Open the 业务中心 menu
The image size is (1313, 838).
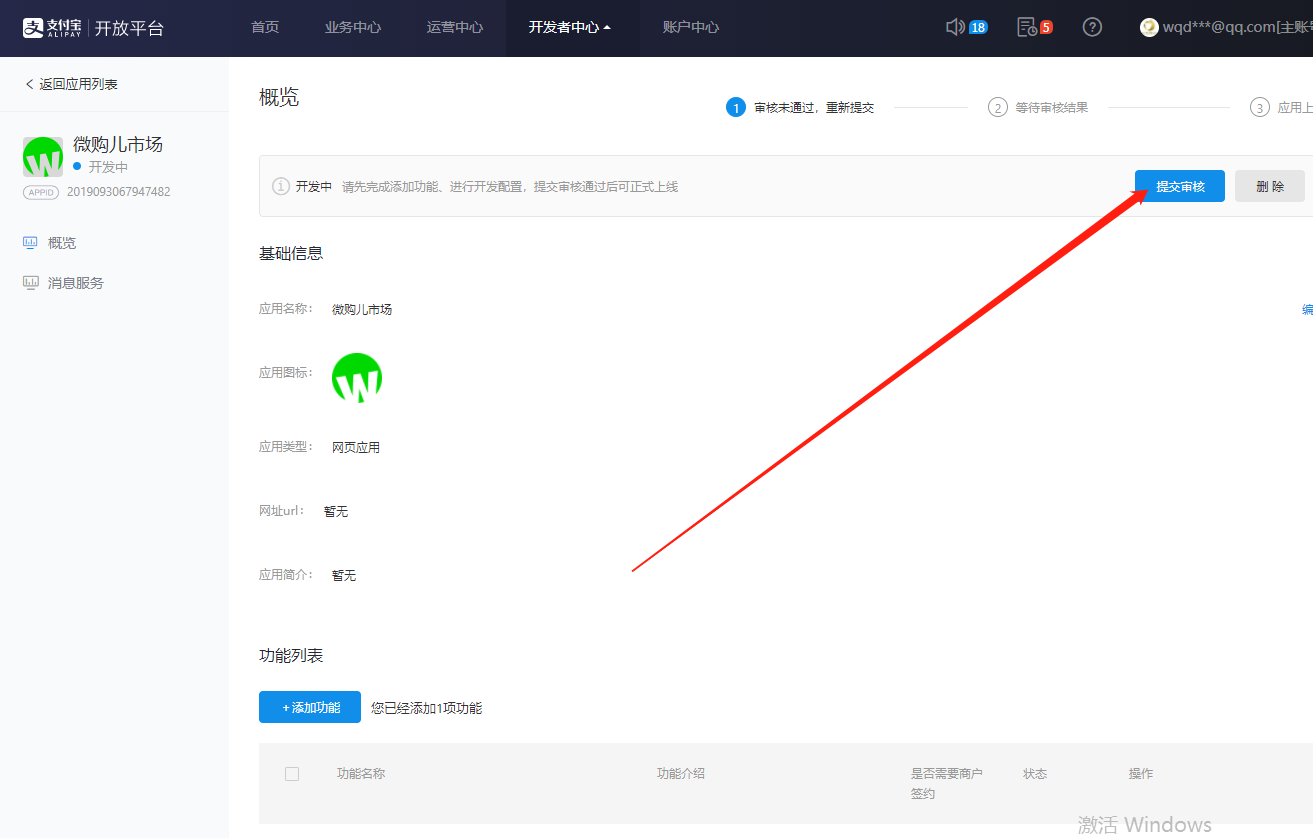click(x=353, y=27)
